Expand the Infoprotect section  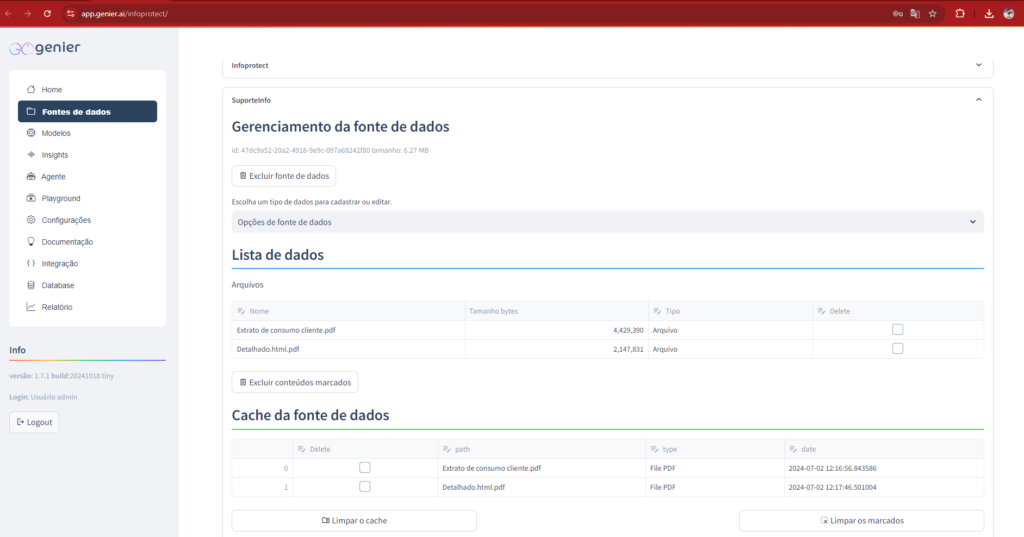click(x=978, y=65)
